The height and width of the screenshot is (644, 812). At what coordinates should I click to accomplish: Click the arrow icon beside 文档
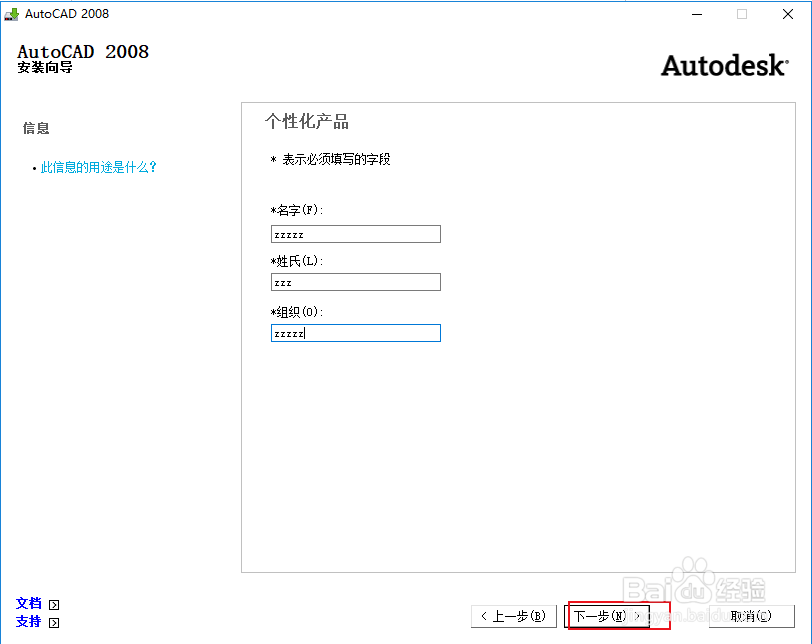click(x=53, y=604)
